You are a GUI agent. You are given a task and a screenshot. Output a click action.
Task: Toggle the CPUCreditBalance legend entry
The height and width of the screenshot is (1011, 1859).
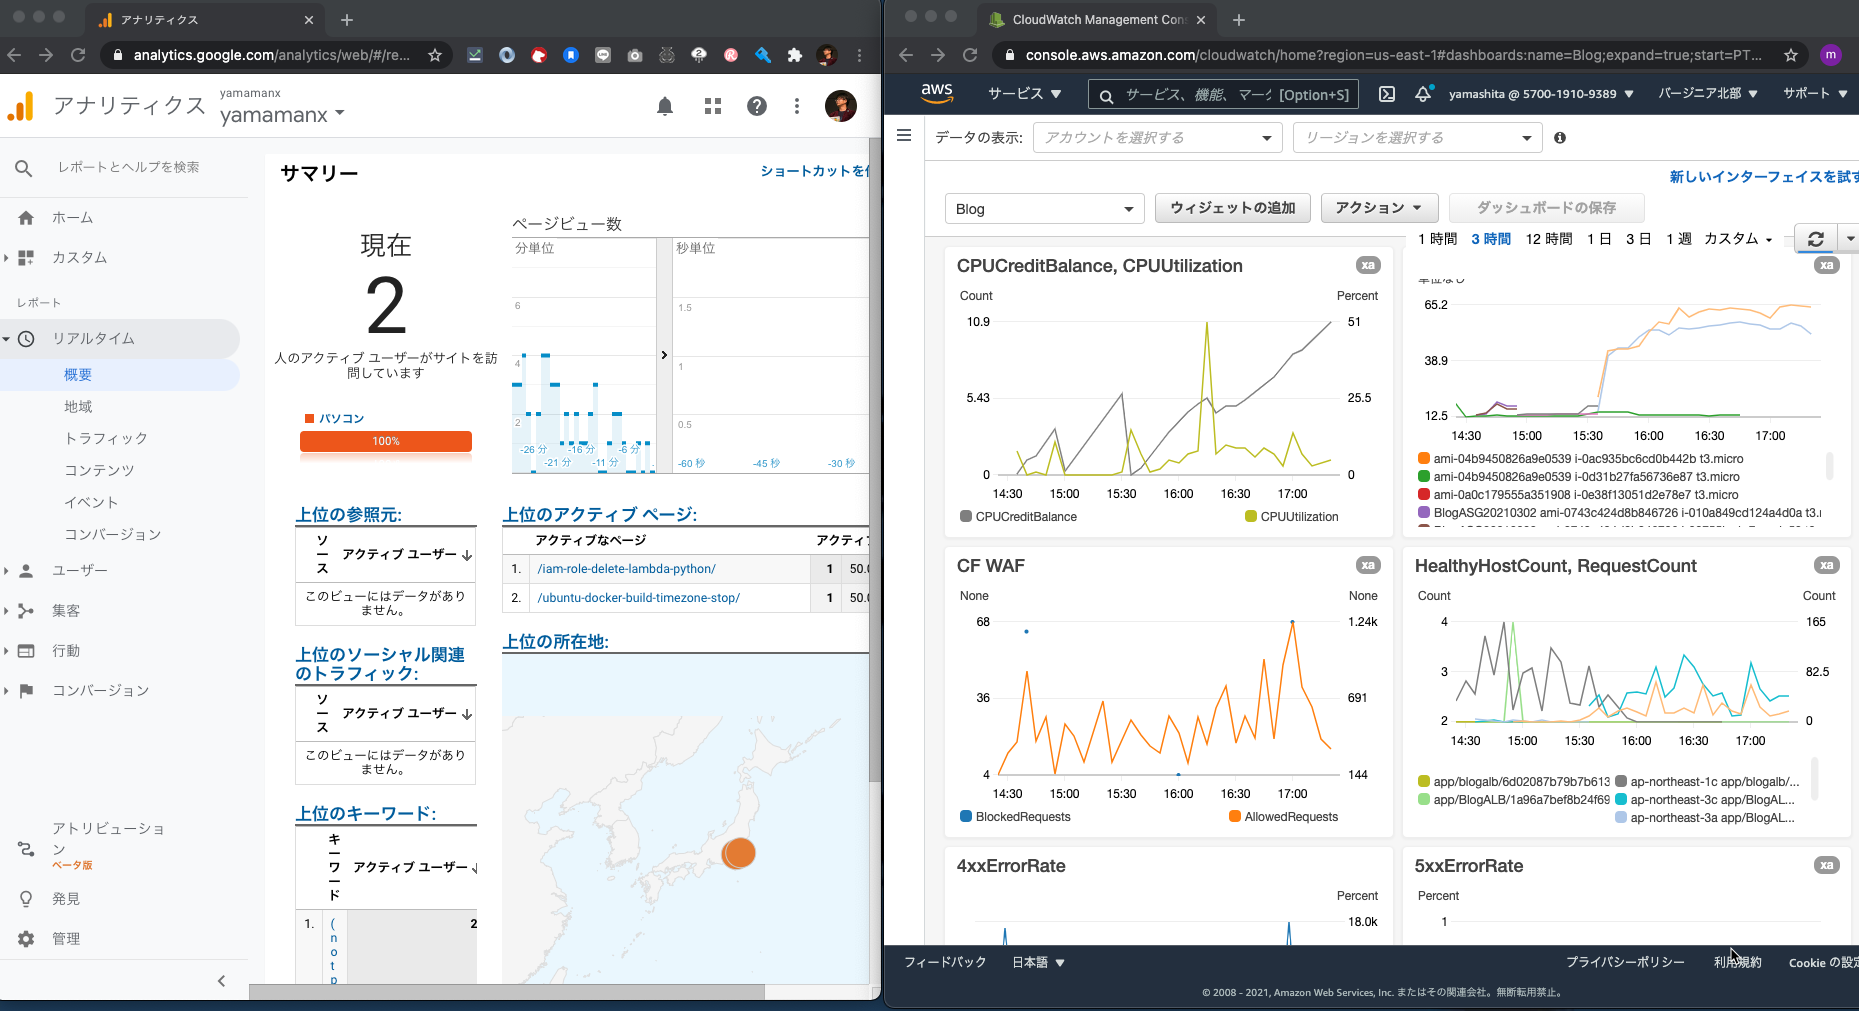(x=1018, y=517)
